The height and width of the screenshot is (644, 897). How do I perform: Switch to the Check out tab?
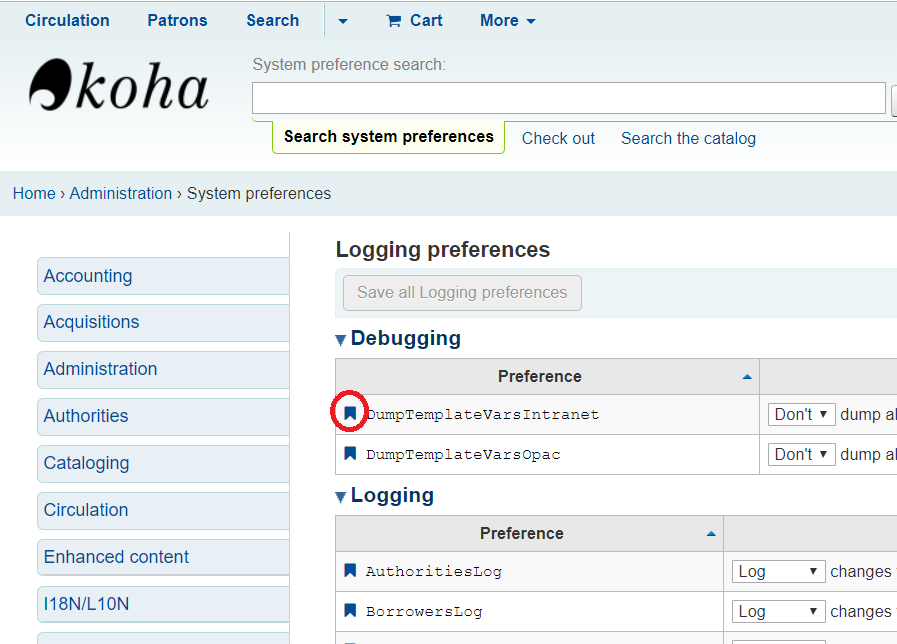[x=558, y=139]
